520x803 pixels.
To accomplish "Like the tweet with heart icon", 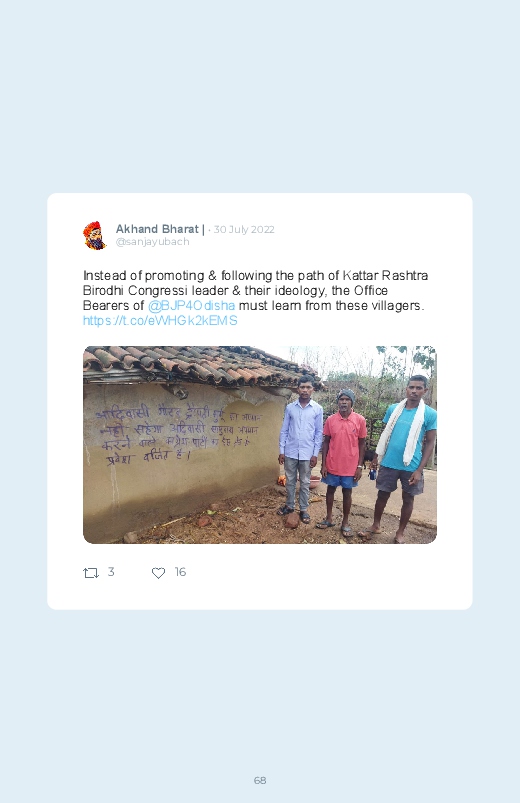I will [x=158, y=573].
